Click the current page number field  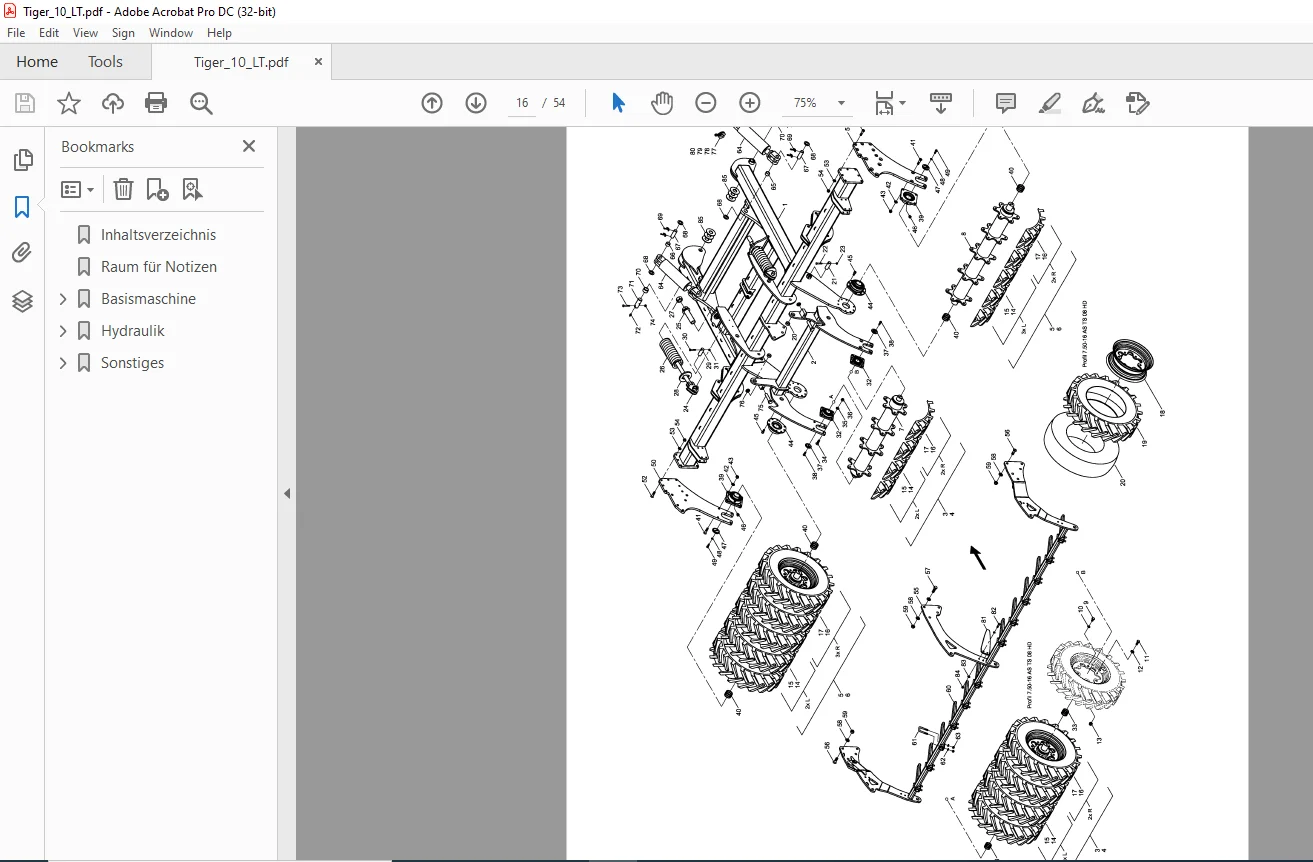[522, 103]
